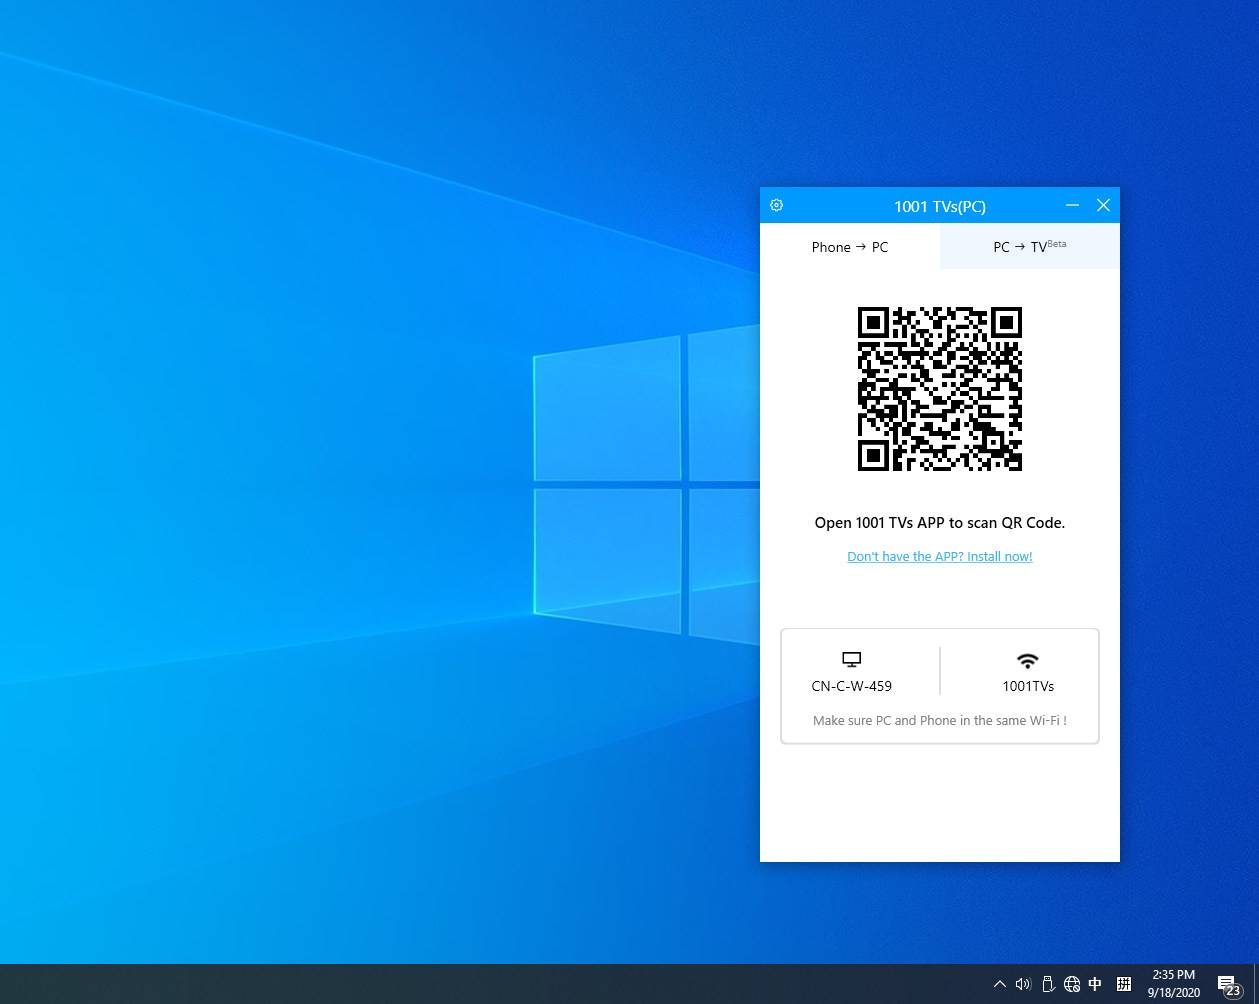Click the USB safely remove tray icon
Viewport: 1259px width, 1004px height.
(1048, 984)
